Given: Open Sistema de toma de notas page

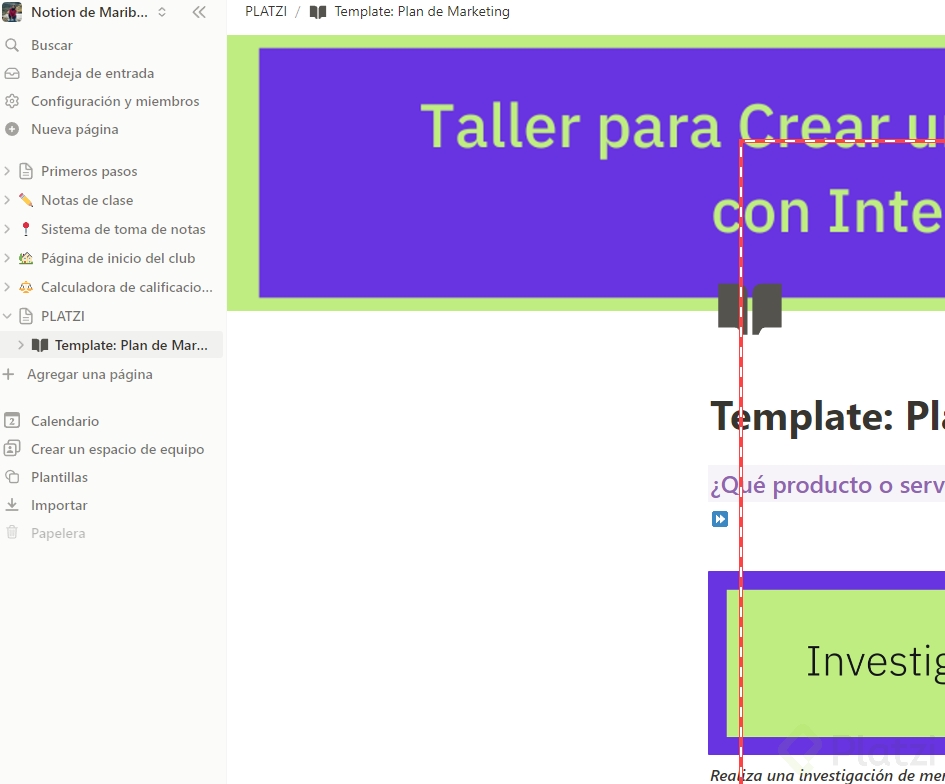Looking at the screenshot, I should tap(123, 229).
